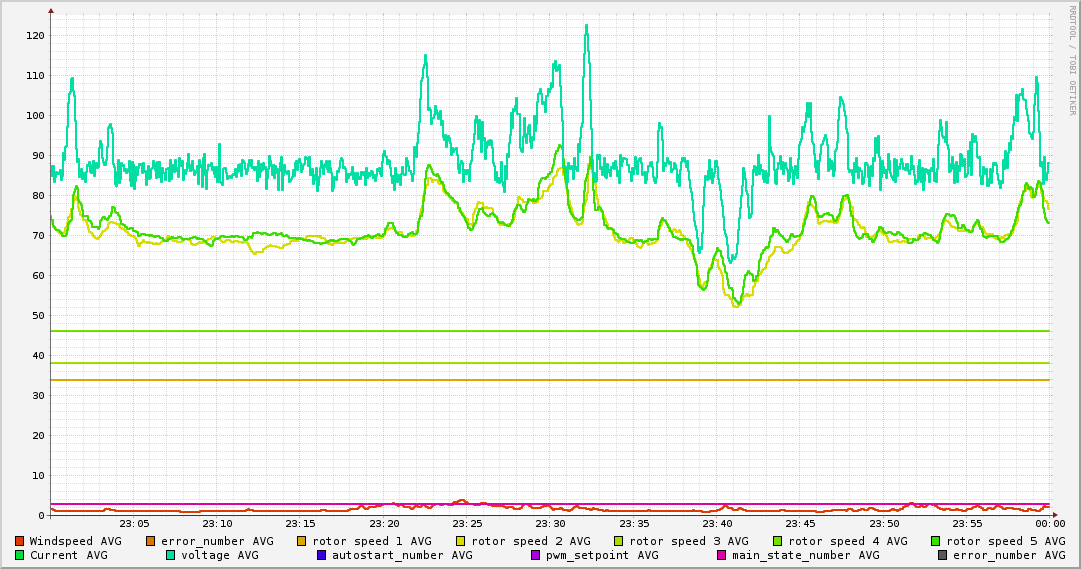Screen dimensions: 1081x569
Task: Click the 80 value on the vertical axis
Action: pos(38,196)
